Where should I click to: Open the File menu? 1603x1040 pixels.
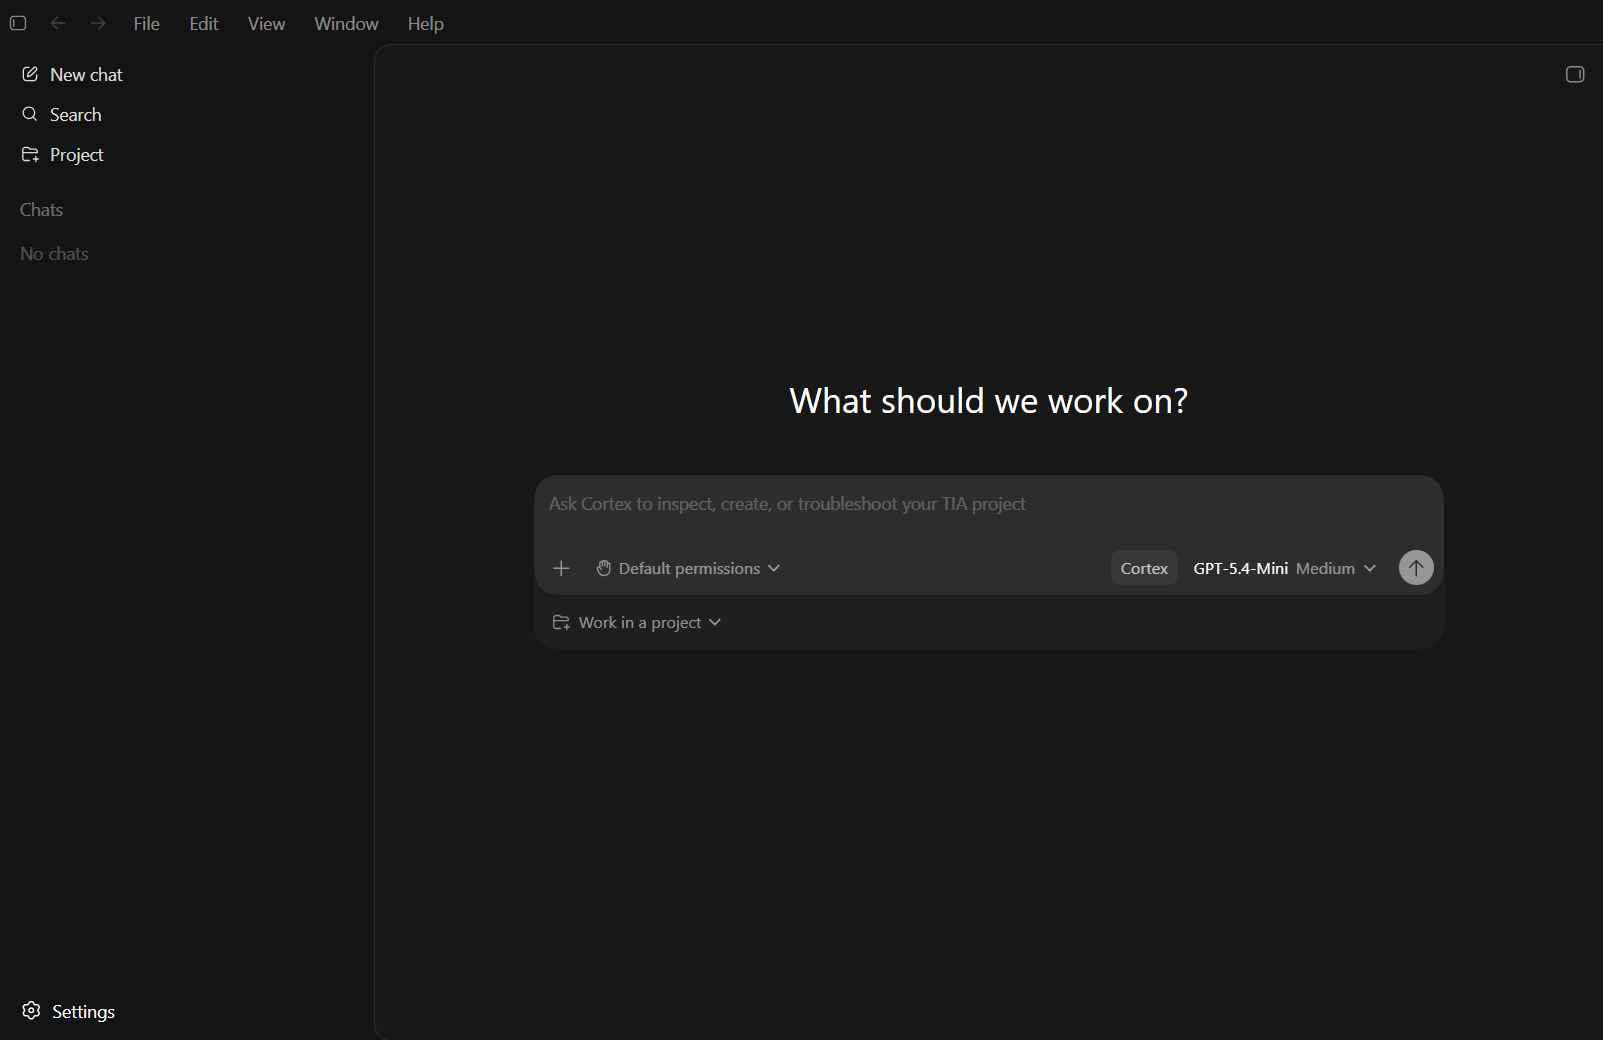(x=147, y=24)
